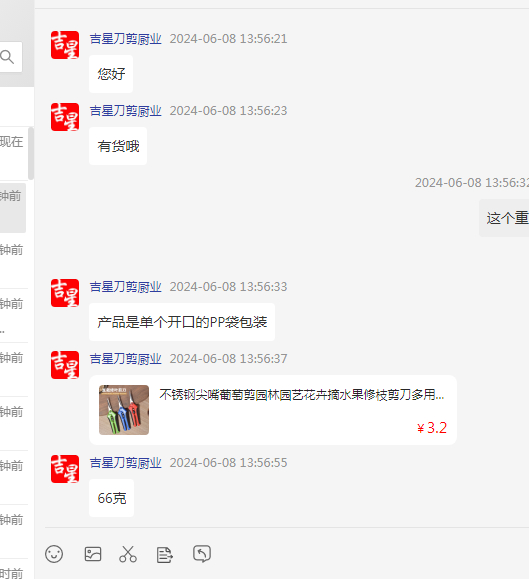529x579 pixels.
Task: Click the 有货哦 message bubble
Action: click(118, 146)
